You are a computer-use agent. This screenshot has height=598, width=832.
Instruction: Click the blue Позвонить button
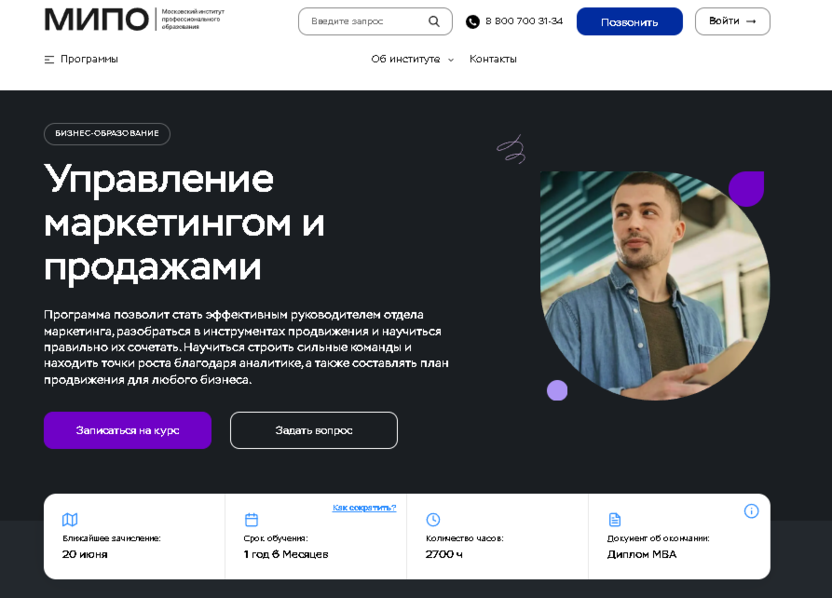click(x=629, y=22)
